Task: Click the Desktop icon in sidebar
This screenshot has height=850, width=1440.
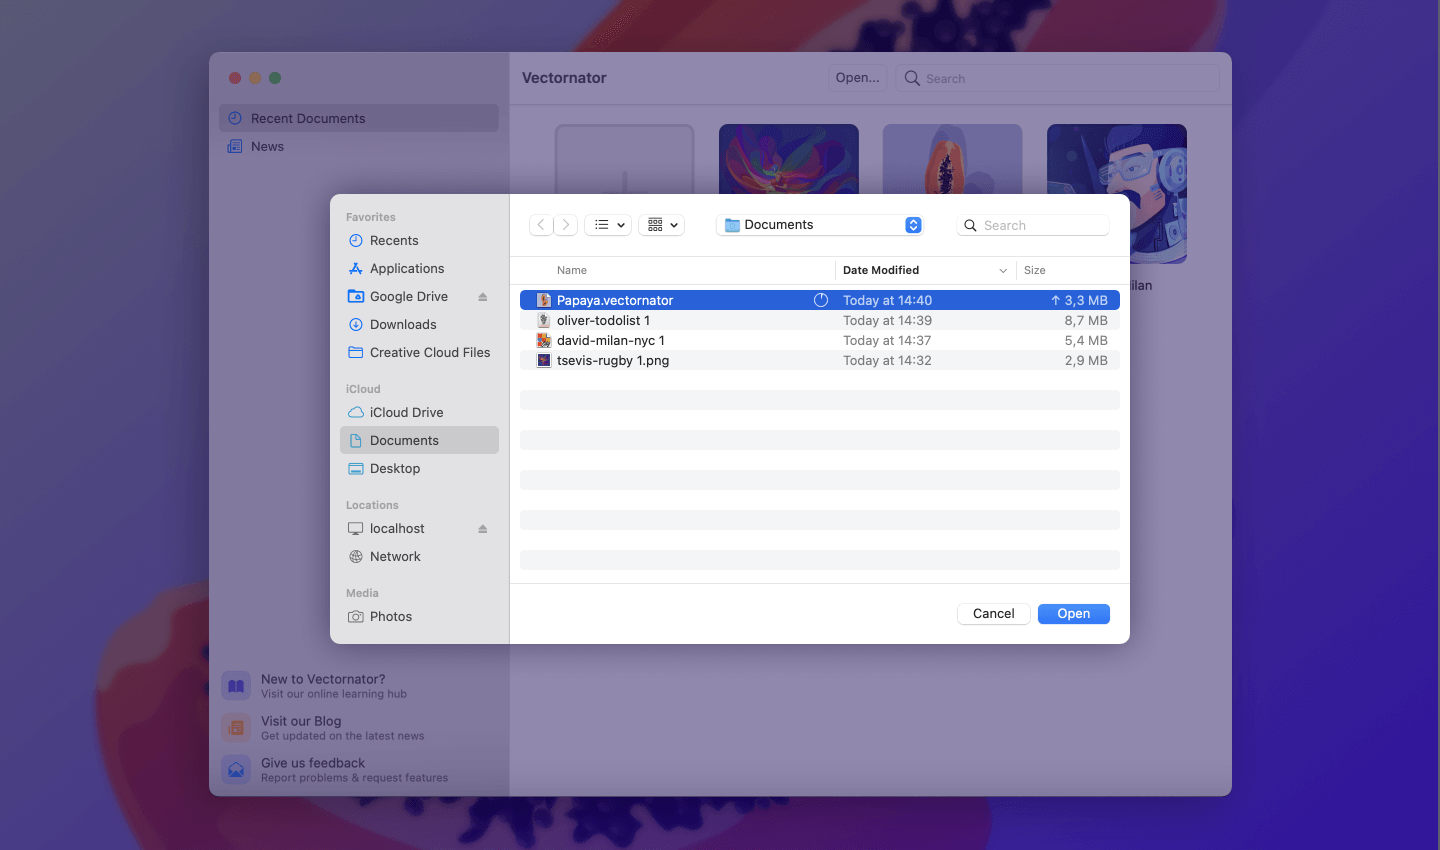Action: [x=355, y=468]
